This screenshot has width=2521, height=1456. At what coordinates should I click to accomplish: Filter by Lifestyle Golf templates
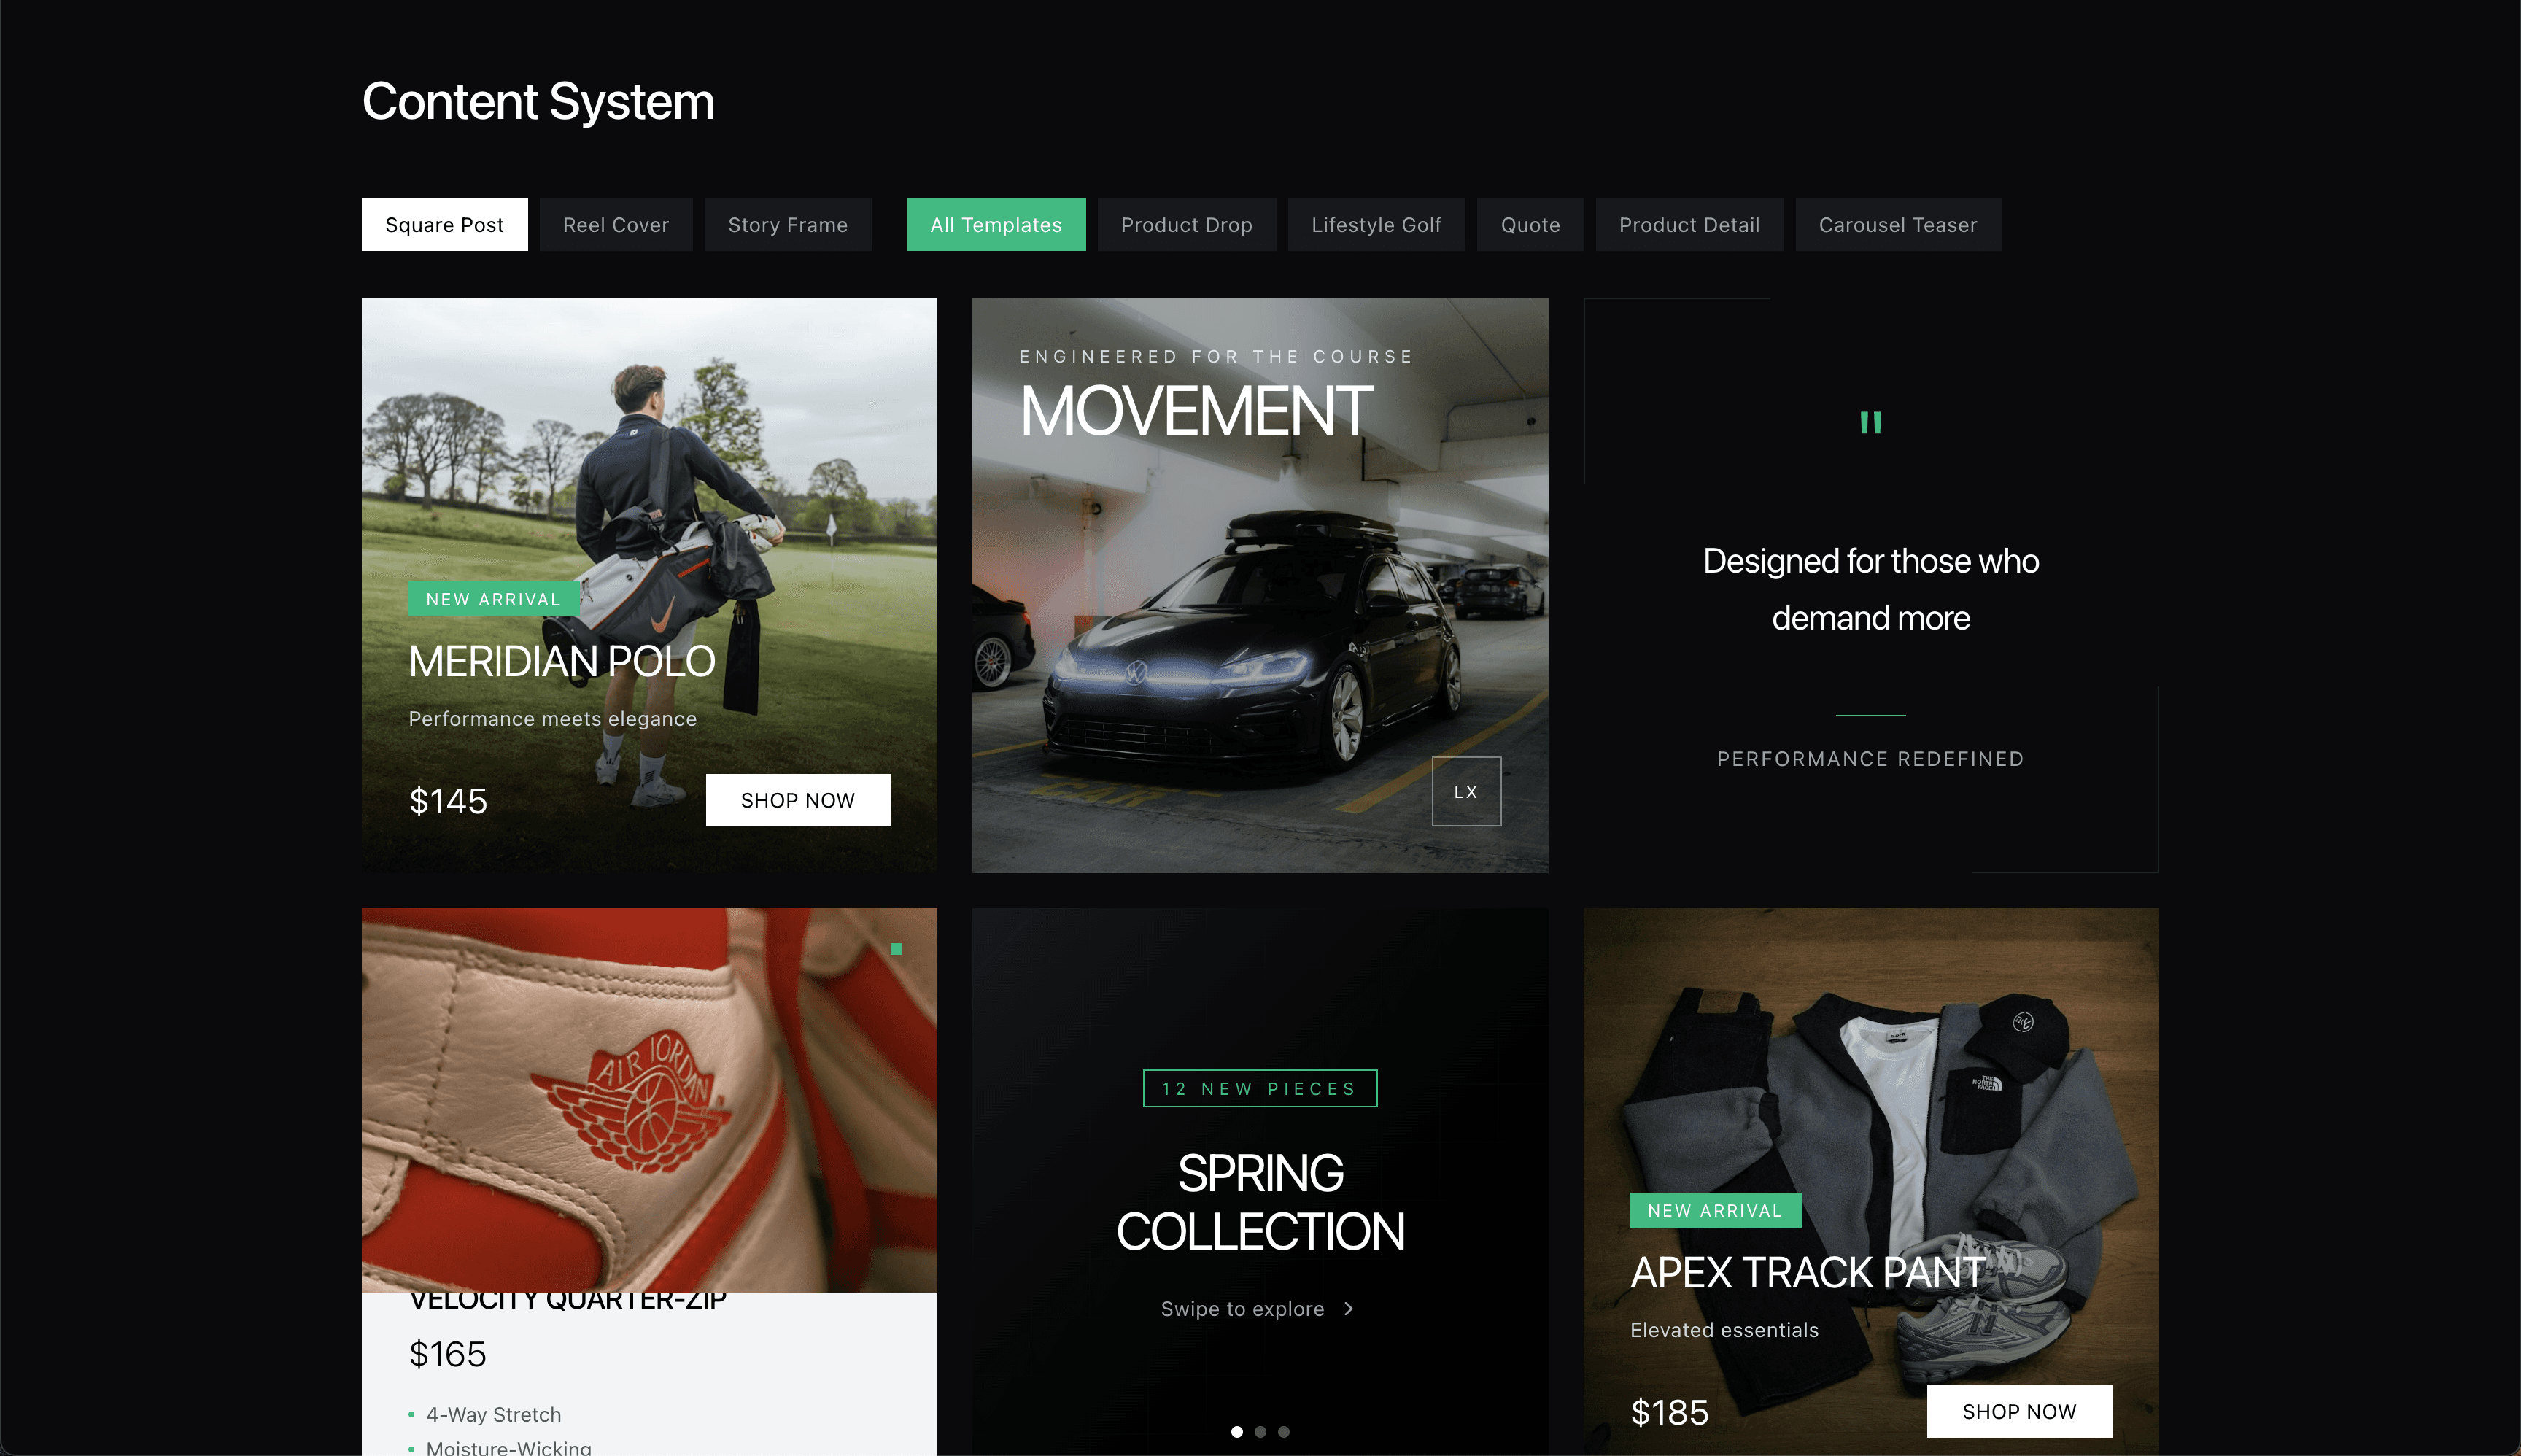[x=1375, y=225]
